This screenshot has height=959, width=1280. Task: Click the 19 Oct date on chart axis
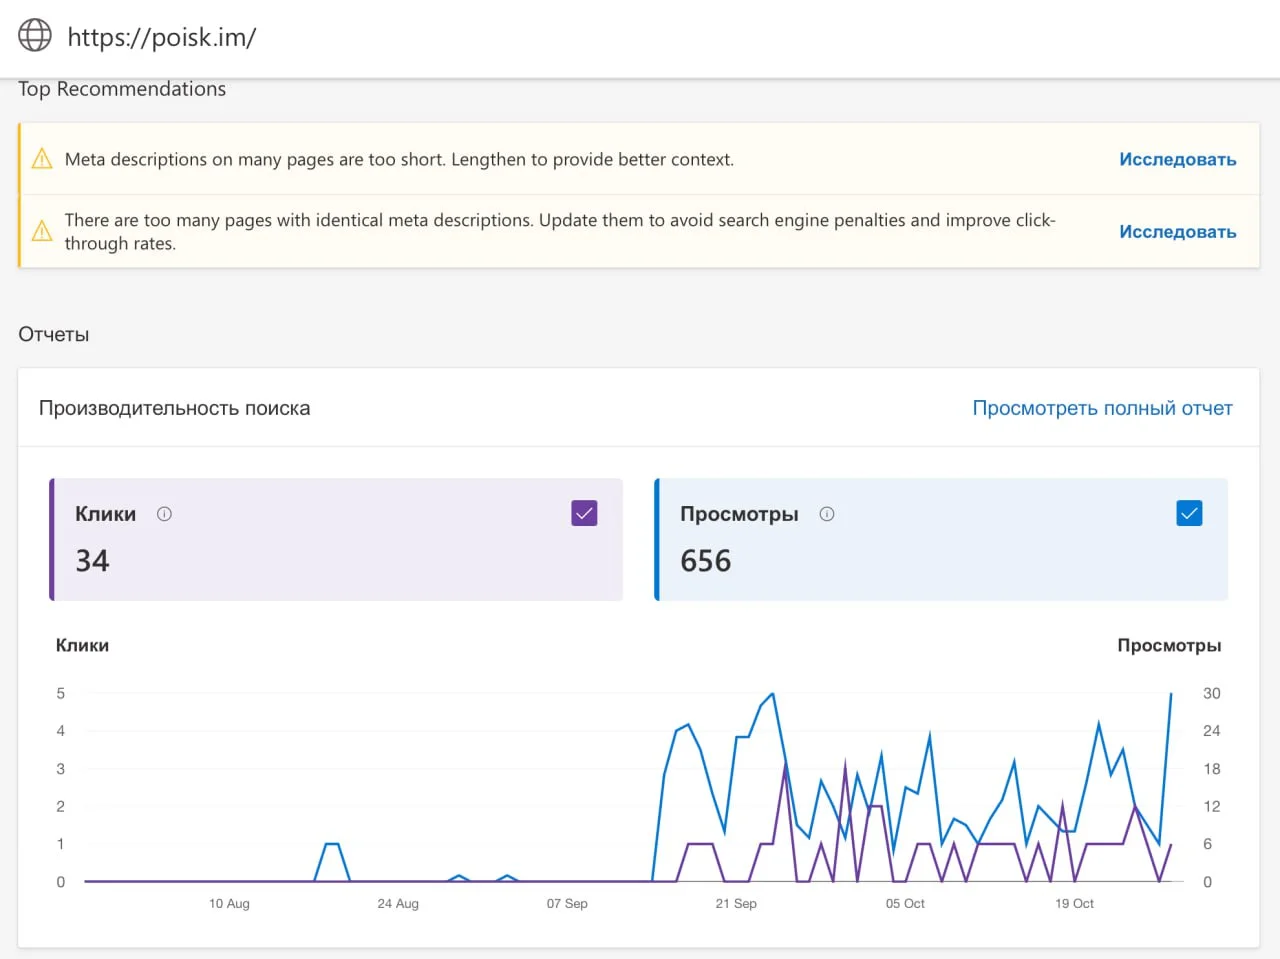pos(1074,903)
